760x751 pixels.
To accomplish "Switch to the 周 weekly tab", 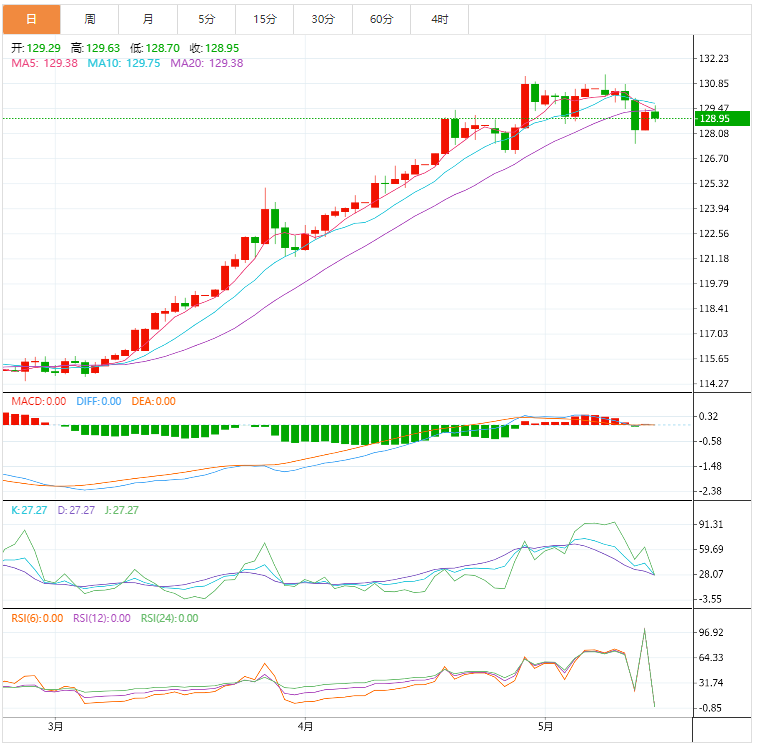I will coord(90,19).
